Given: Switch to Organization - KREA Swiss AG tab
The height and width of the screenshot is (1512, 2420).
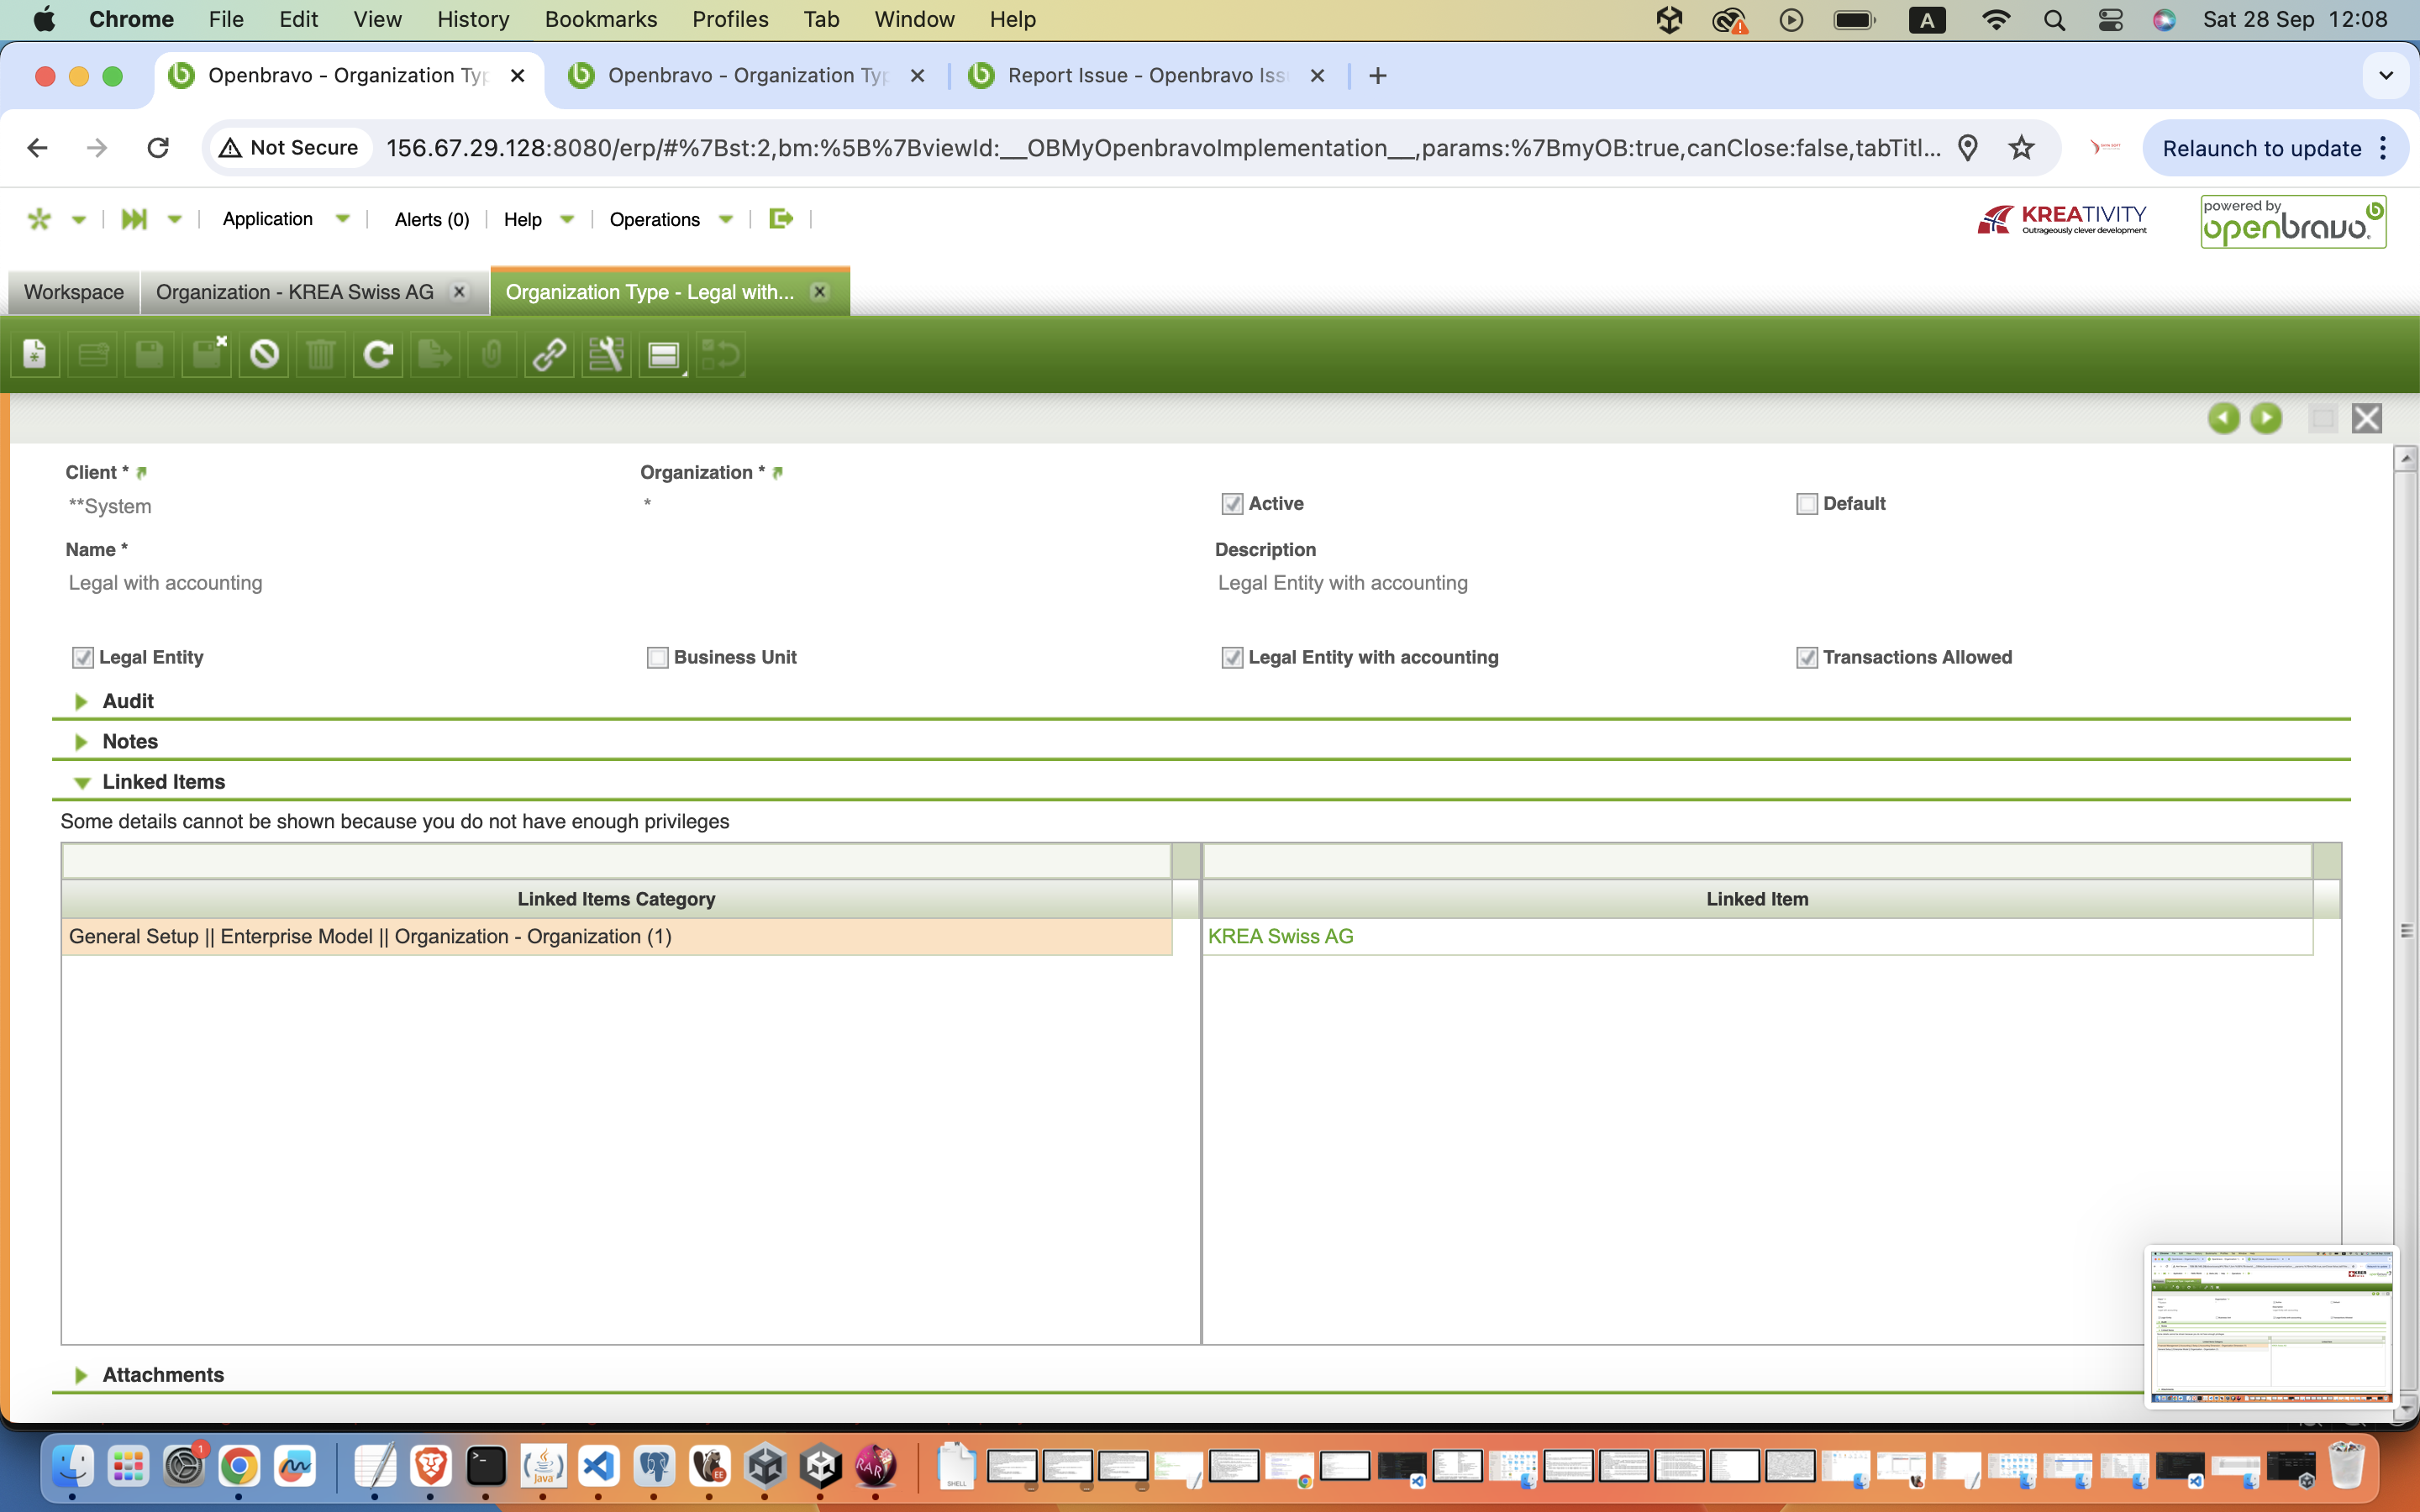Looking at the screenshot, I should coord(295,292).
